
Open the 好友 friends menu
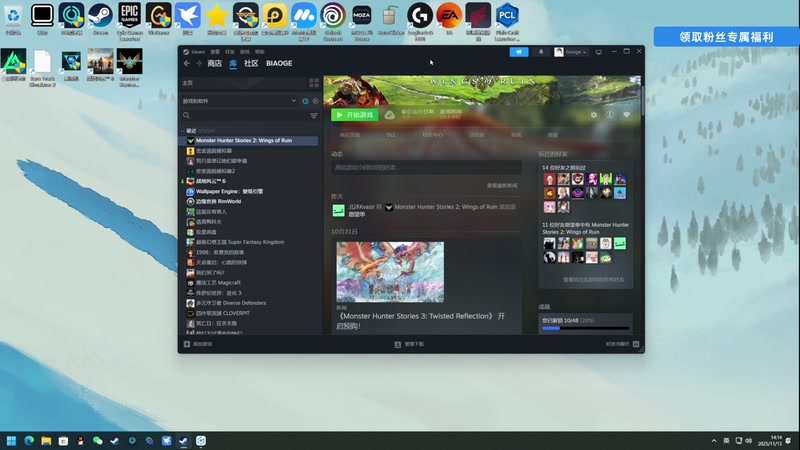(230, 52)
